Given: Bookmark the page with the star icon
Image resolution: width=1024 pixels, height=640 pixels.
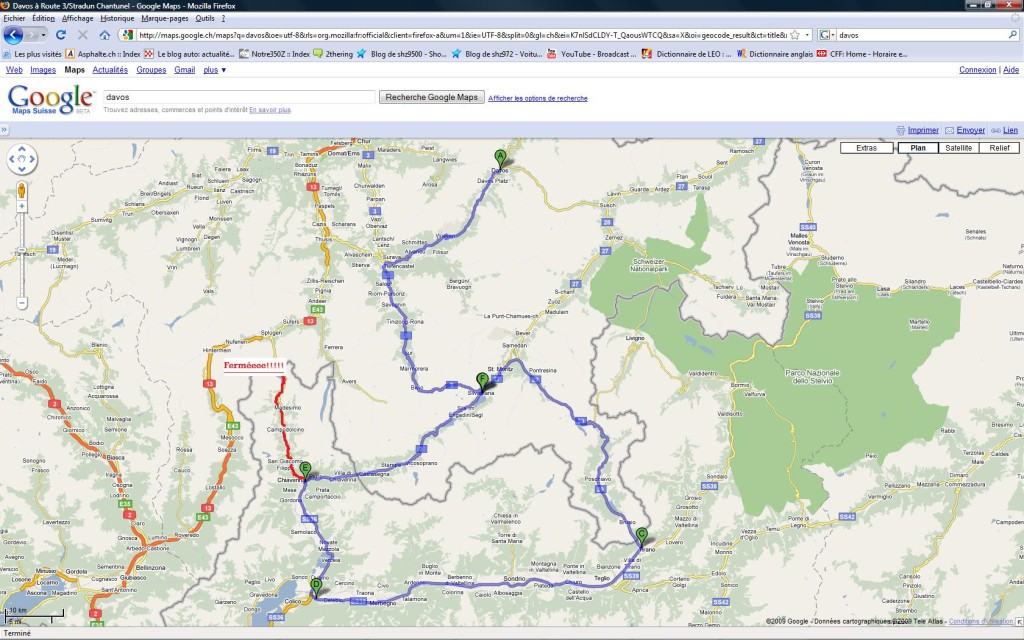Looking at the screenshot, I should coord(794,34).
